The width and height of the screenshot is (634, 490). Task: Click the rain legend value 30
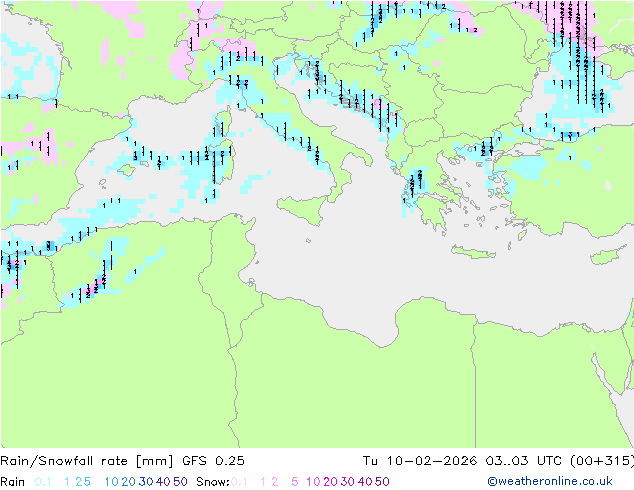(146, 482)
